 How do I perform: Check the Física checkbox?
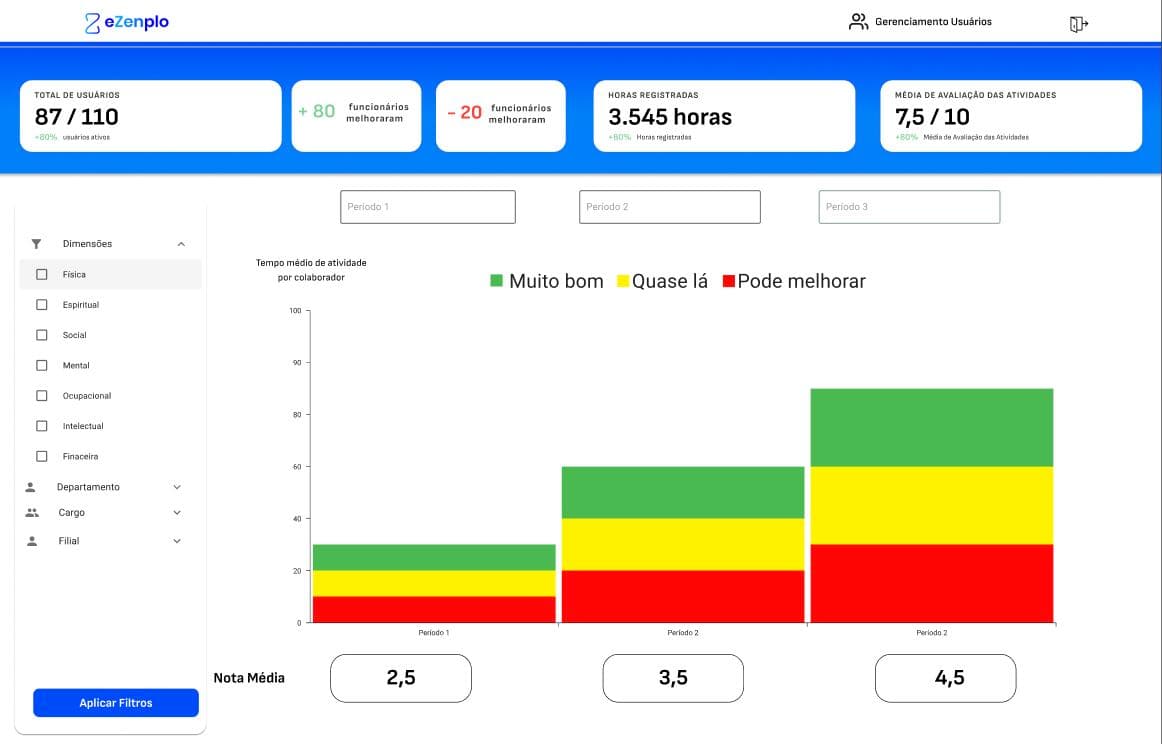click(x=42, y=274)
